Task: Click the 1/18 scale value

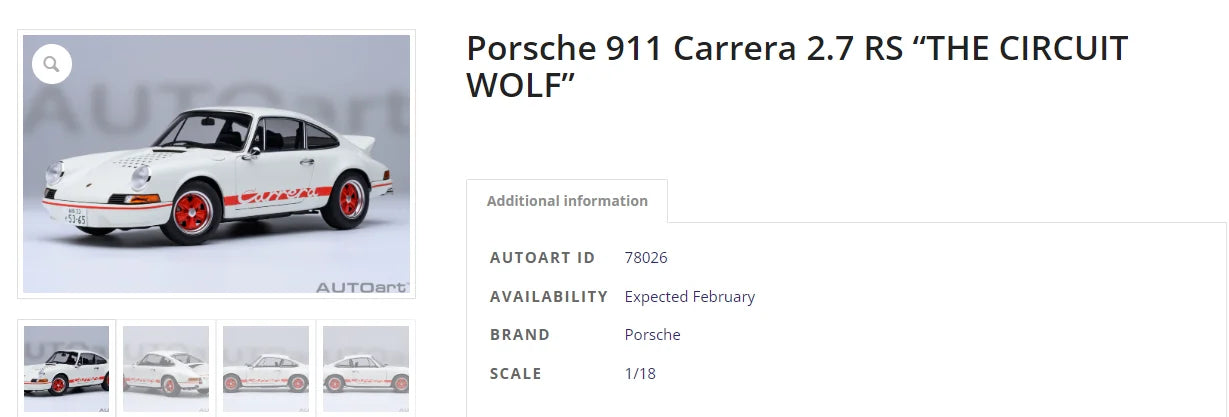Action: coord(640,374)
